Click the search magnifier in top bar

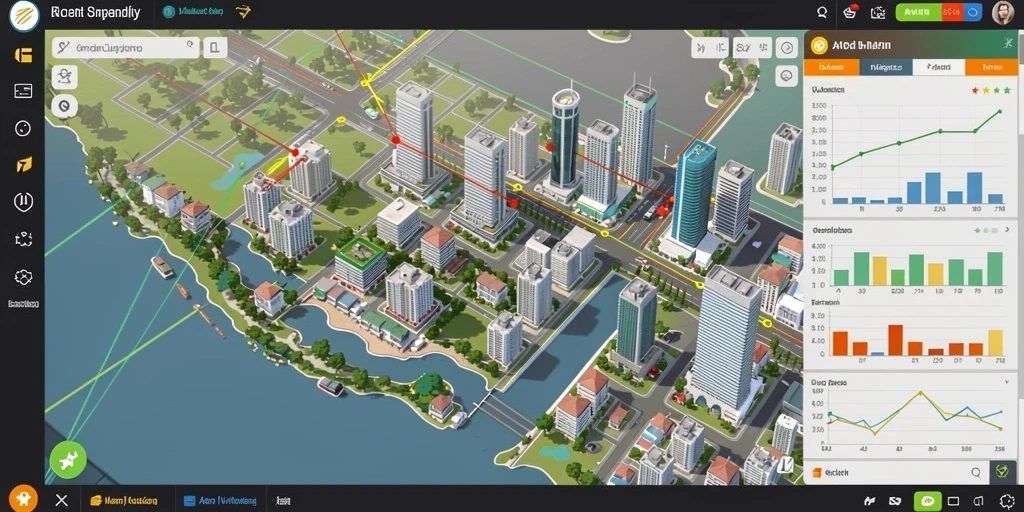pyautogui.click(x=822, y=12)
